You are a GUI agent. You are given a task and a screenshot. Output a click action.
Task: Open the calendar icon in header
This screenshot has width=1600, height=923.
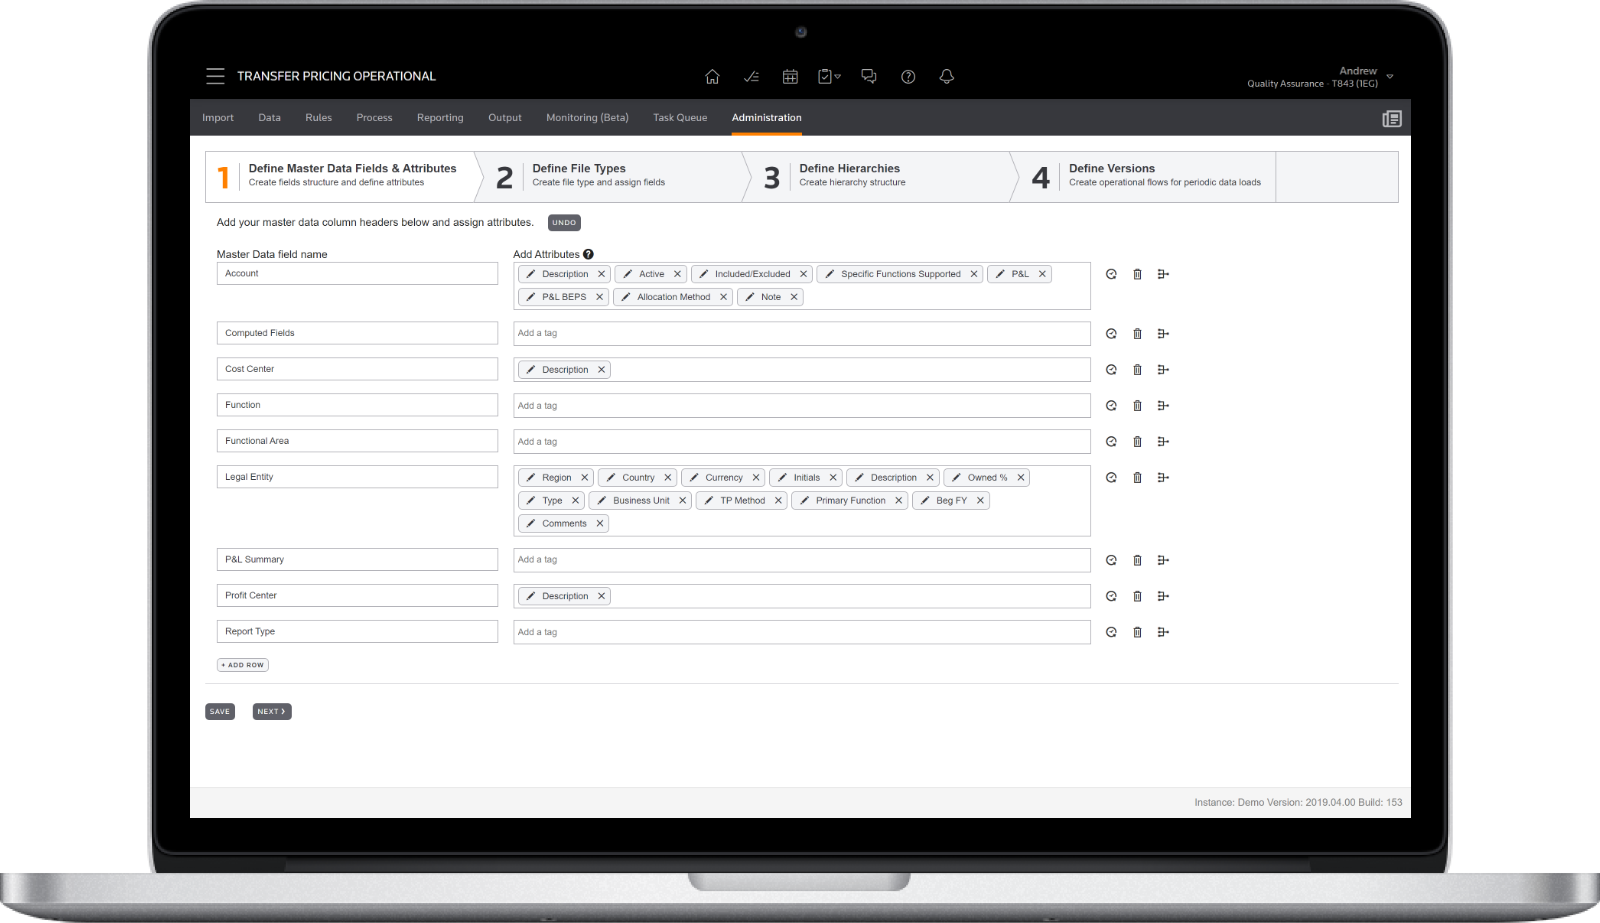pyautogui.click(x=790, y=77)
